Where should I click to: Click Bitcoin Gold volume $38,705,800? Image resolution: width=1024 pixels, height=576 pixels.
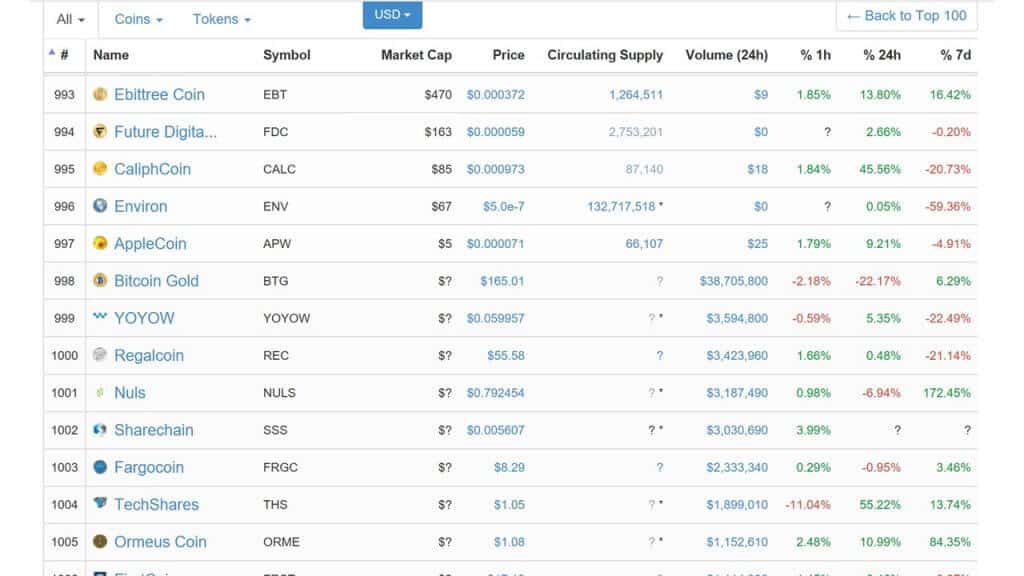tap(734, 281)
